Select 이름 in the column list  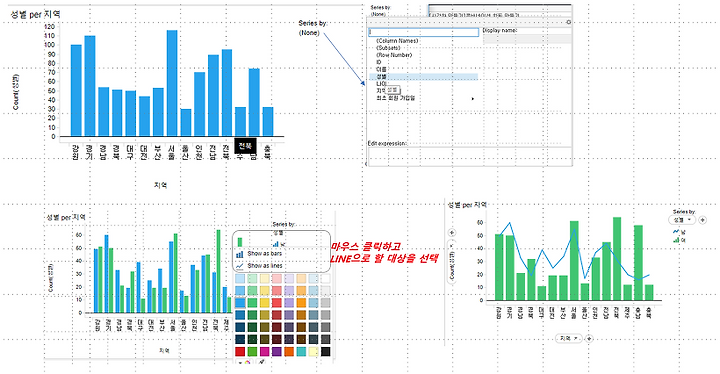pos(381,69)
